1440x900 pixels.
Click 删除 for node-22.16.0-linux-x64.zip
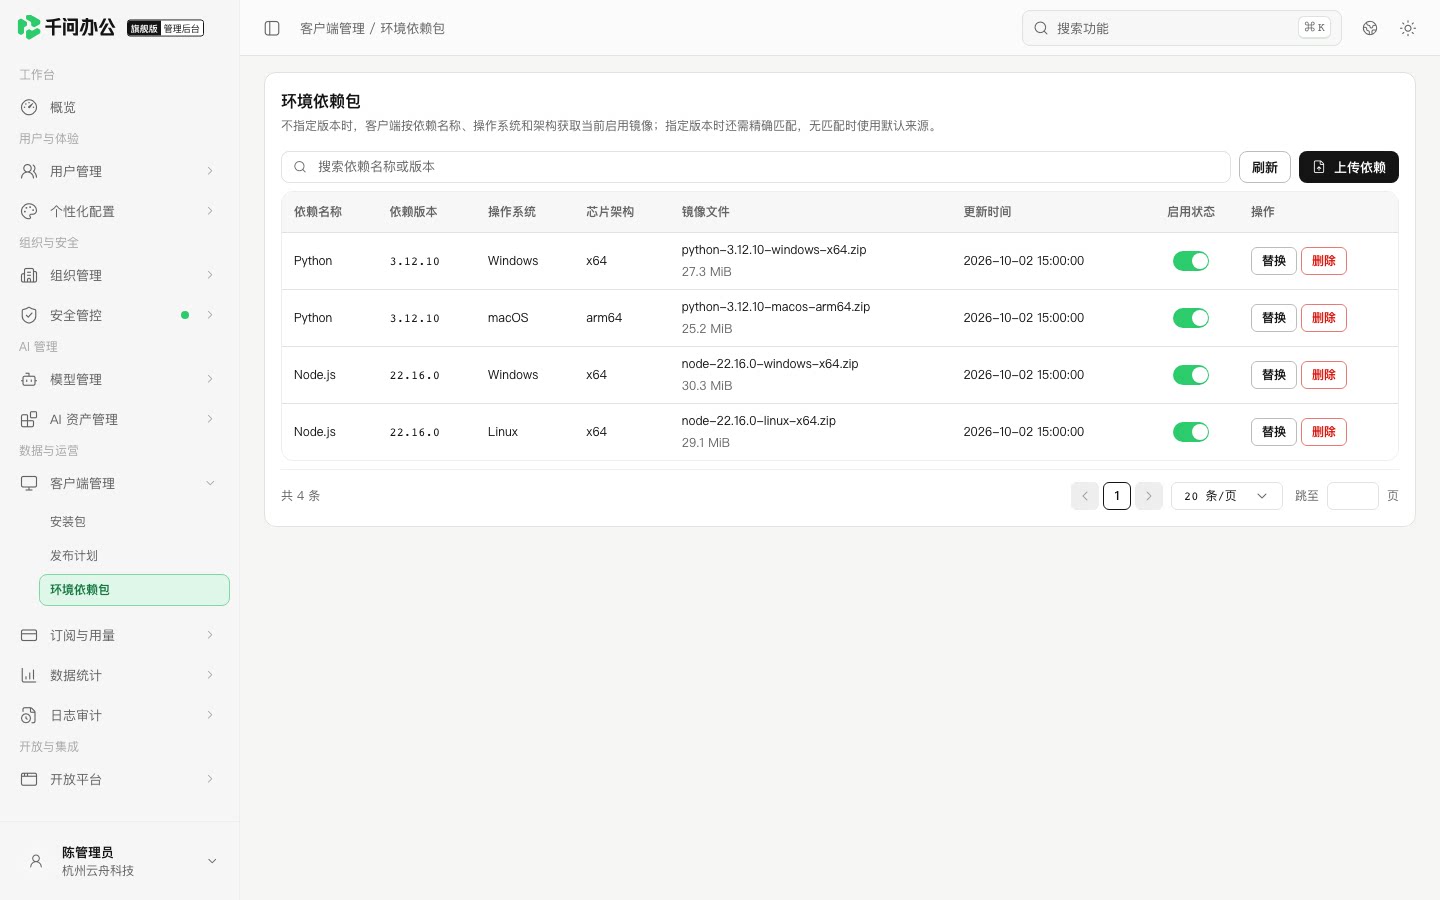pyautogui.click(x=1324, y=432)
